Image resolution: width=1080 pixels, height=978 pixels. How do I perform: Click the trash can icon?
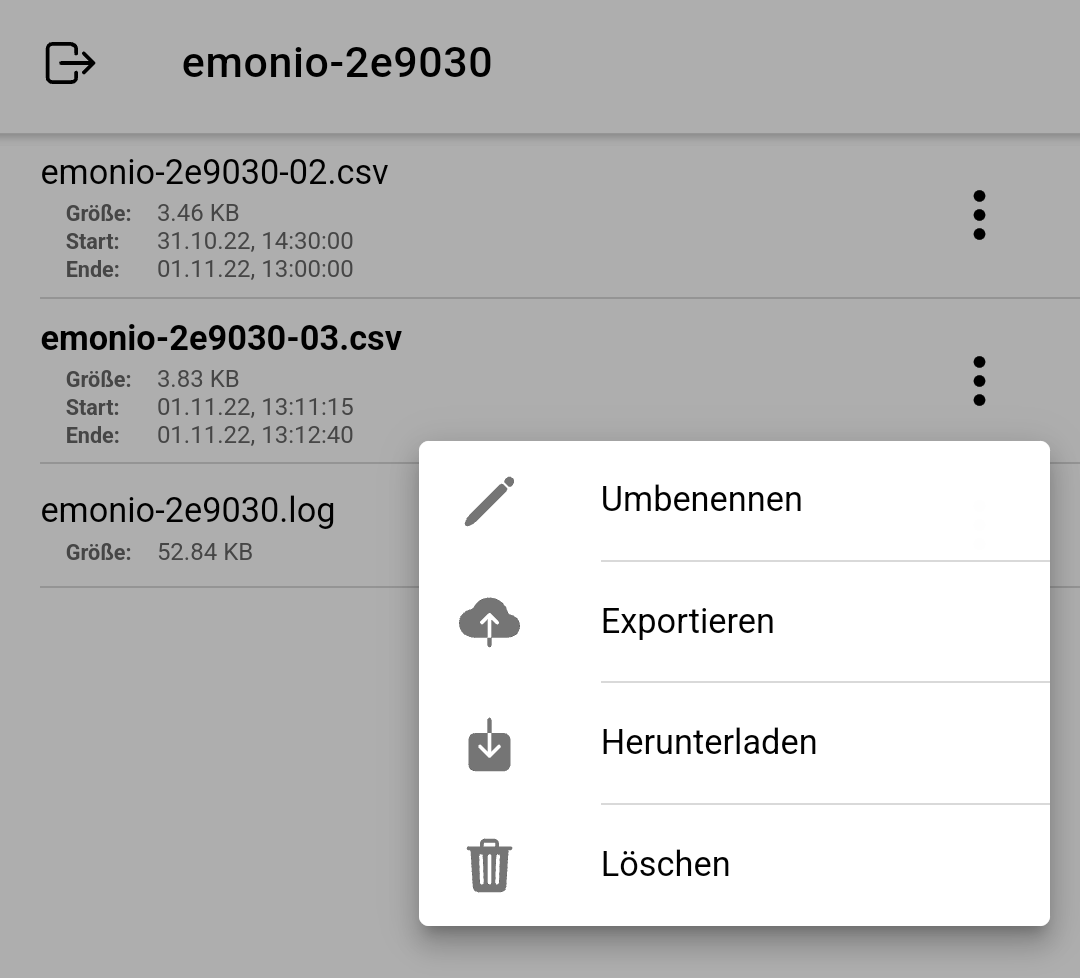(489, 865)
